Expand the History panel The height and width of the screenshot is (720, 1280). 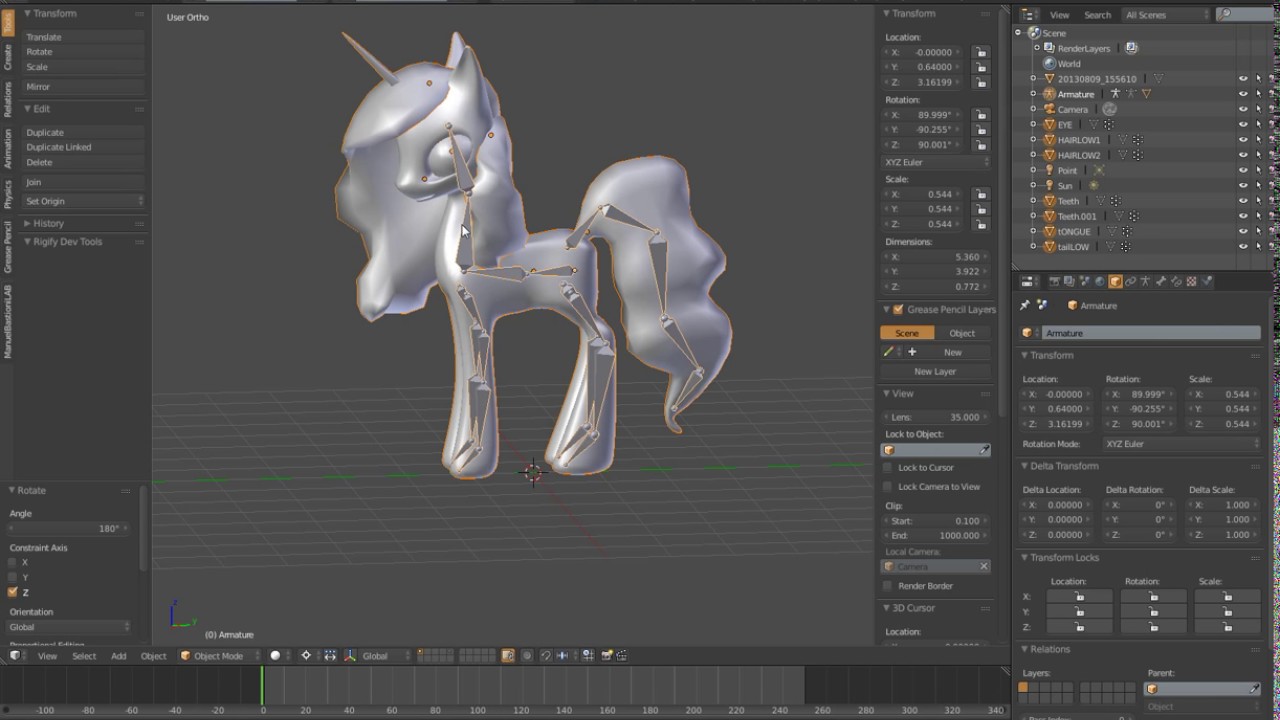(x=48, y=223)
